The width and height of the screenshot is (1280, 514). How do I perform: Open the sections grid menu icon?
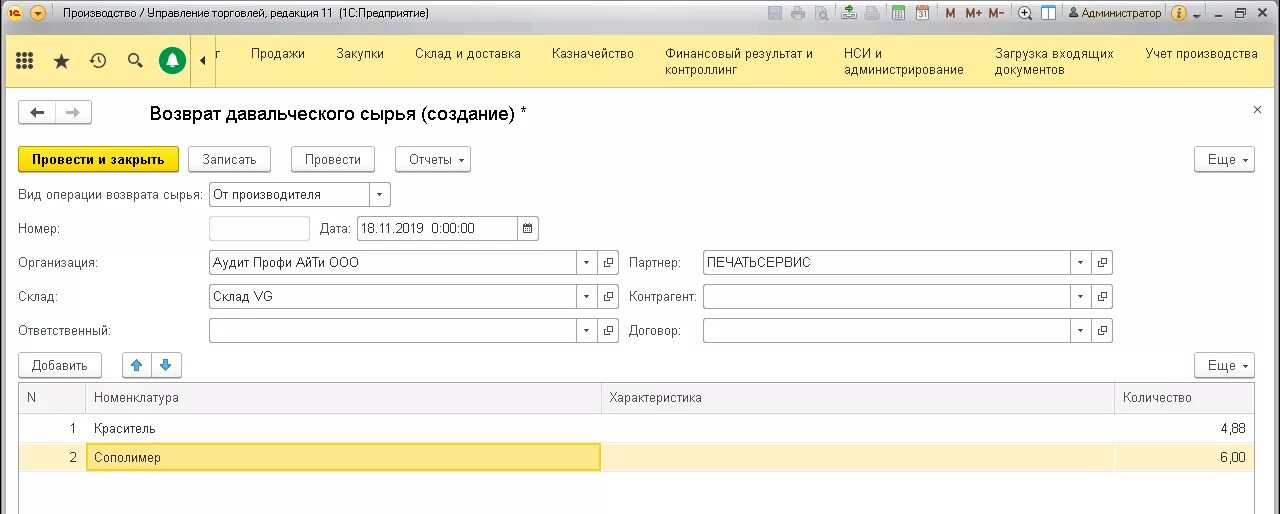25,61
